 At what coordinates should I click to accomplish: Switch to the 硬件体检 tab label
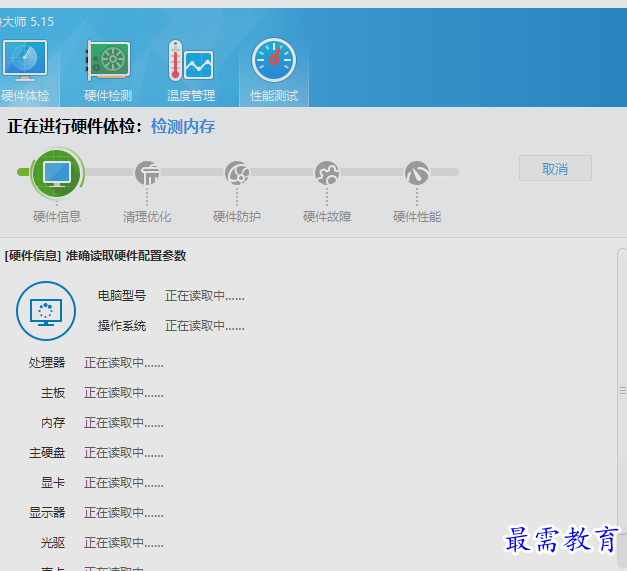point(25,96)
